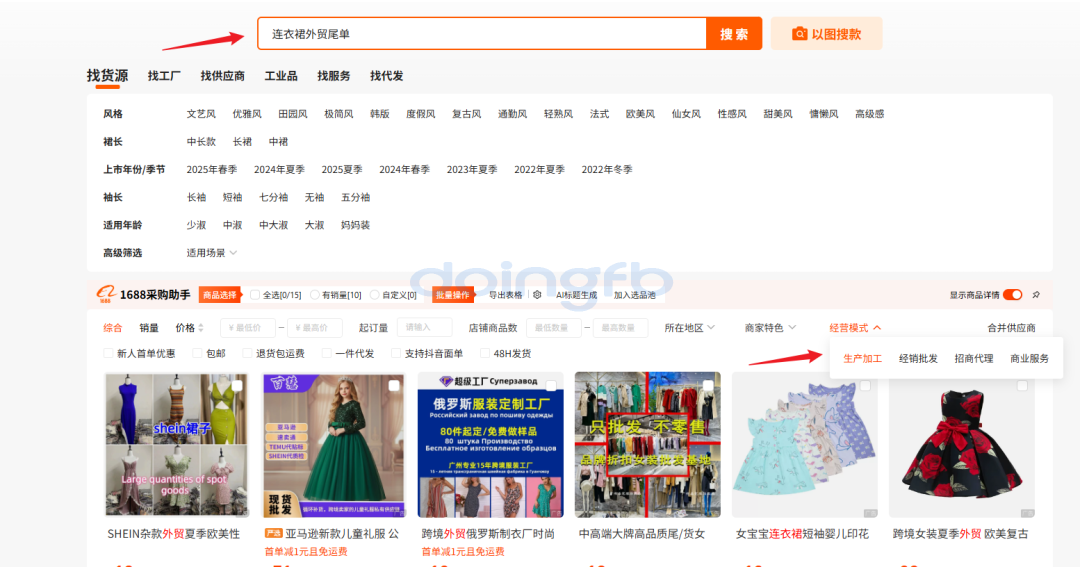Open the 商家特色 dropdown
1080x567 pixels.
pyautogui.click(x=770, y=328)
